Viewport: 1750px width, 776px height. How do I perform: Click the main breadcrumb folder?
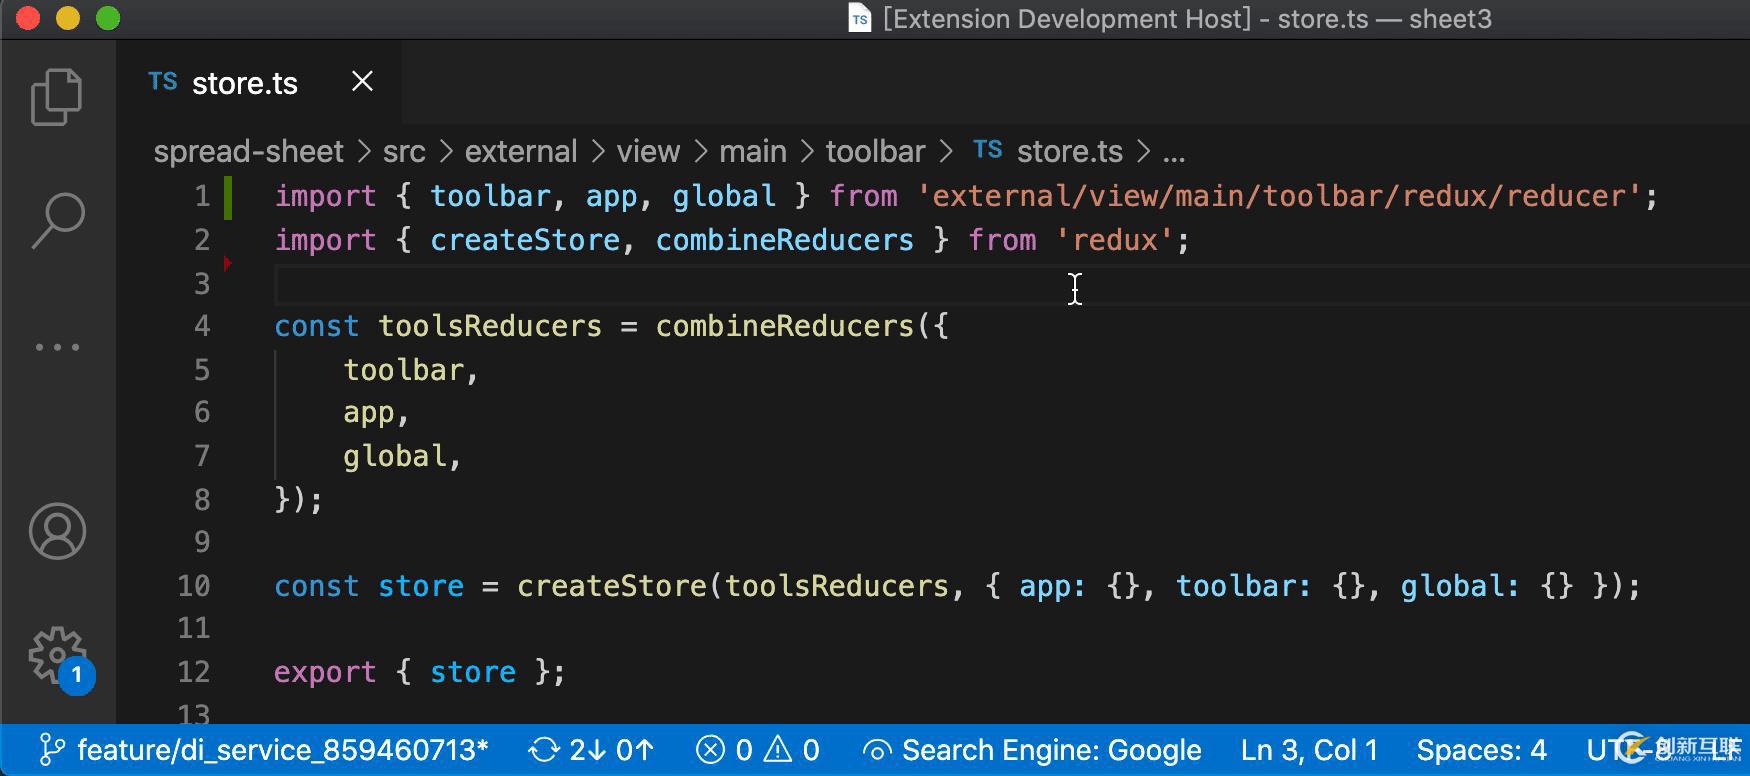pos(752,152)
